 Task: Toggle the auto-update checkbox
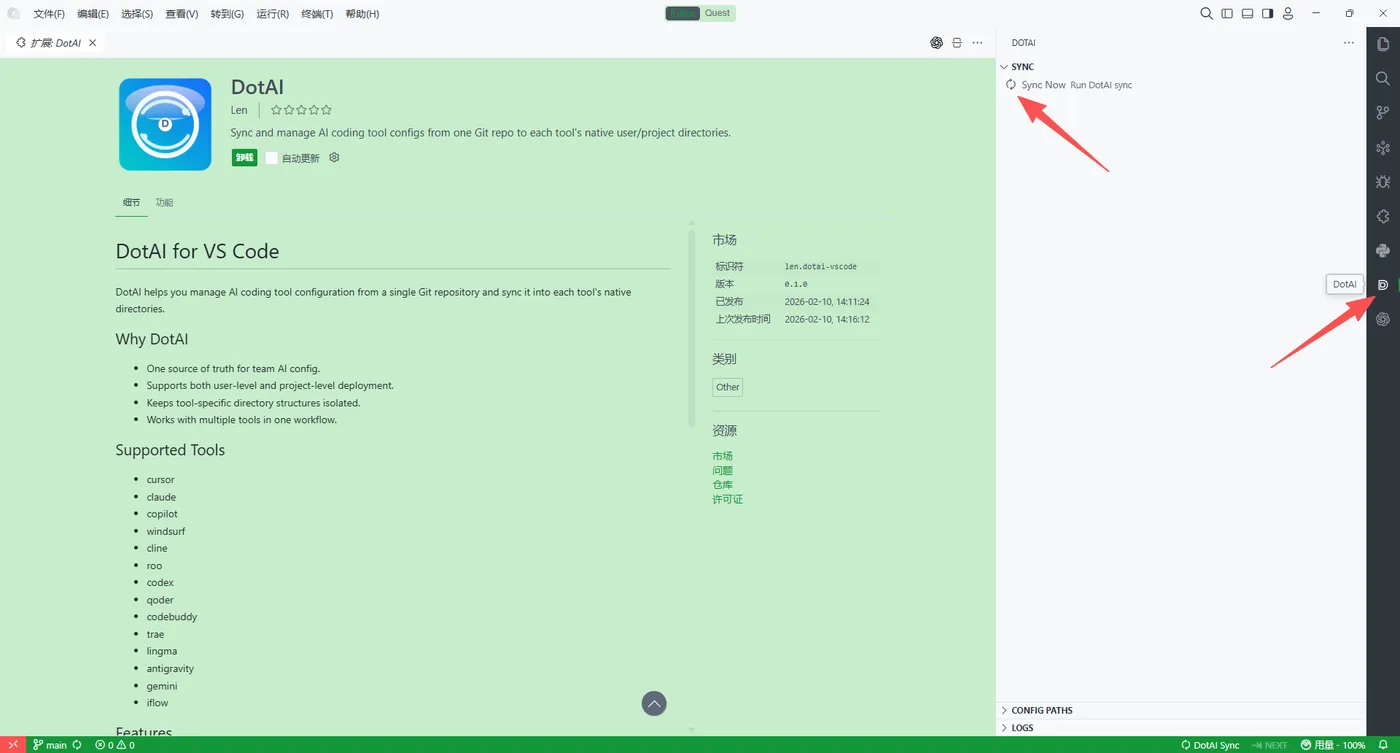271,158
